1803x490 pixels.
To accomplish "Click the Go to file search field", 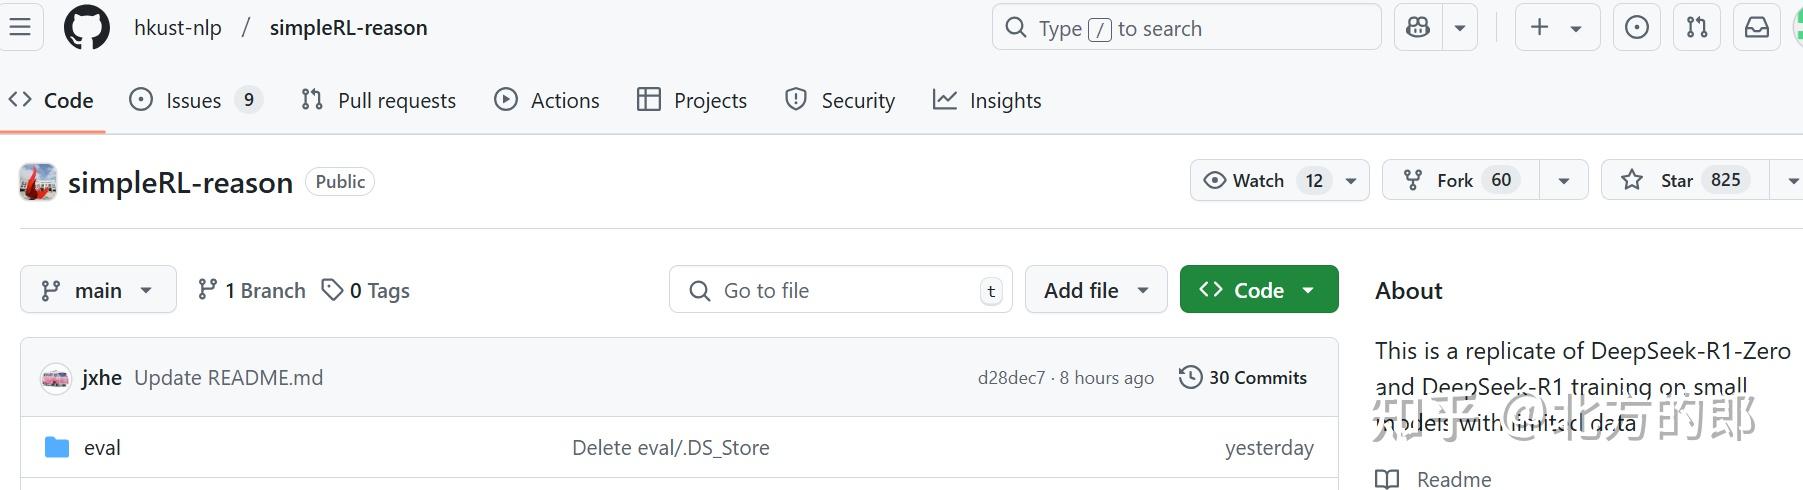I will tap(840, 290).
